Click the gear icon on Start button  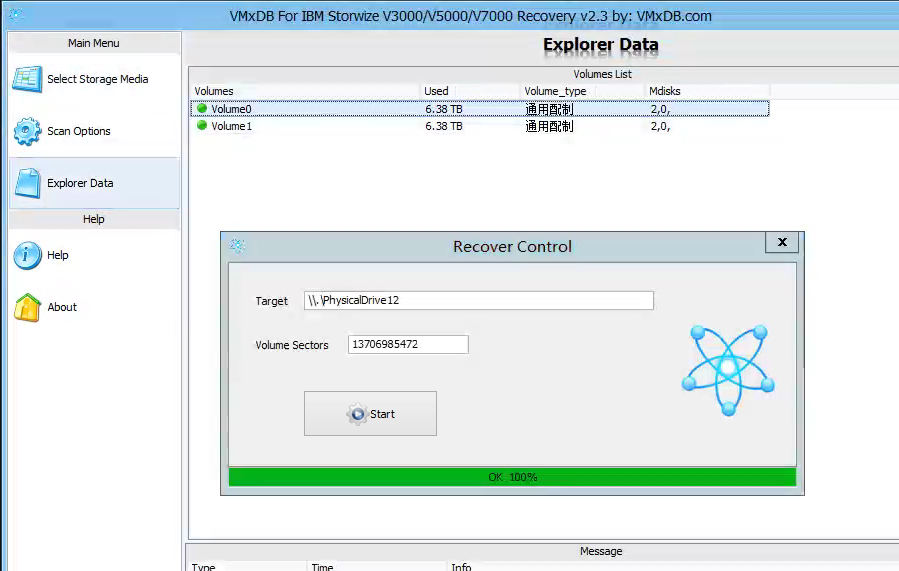(357, 413)
